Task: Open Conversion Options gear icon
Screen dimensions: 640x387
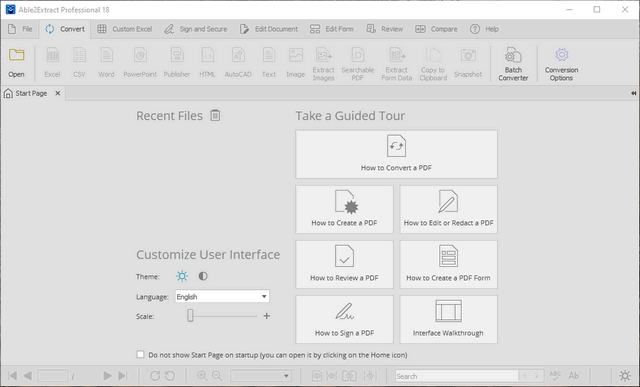Action: 561,64
